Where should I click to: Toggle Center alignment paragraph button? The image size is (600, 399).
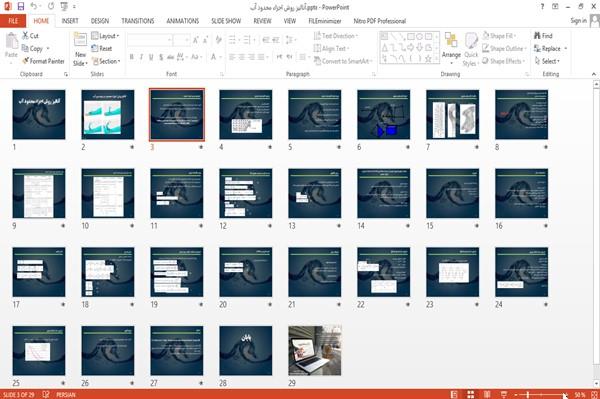(241, 57)
